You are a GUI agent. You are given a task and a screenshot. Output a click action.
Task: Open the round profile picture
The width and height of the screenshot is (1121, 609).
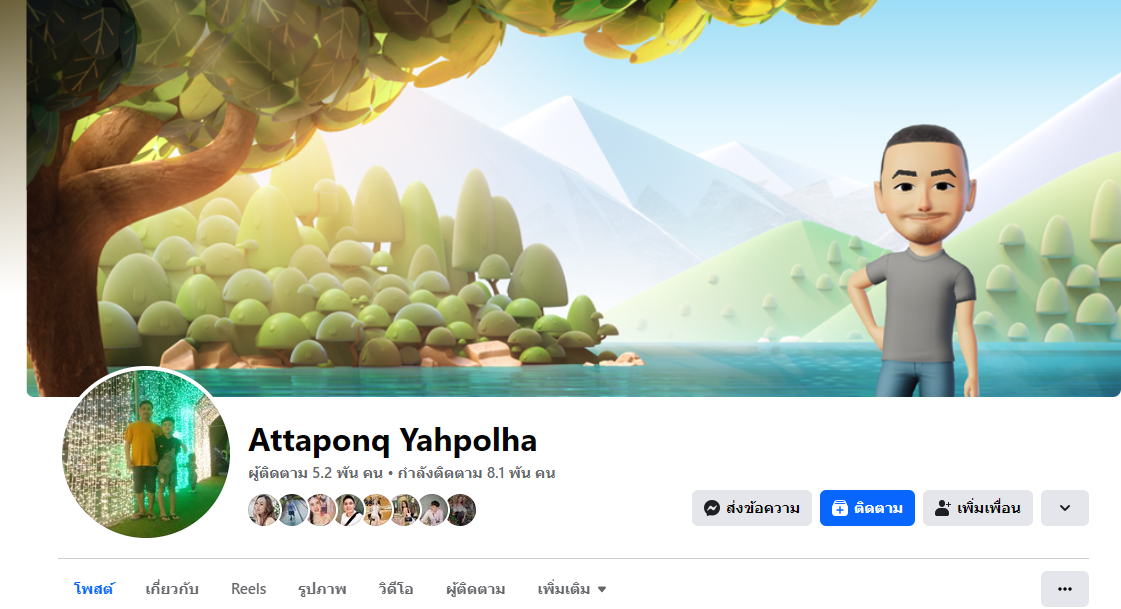coord(146,454)
